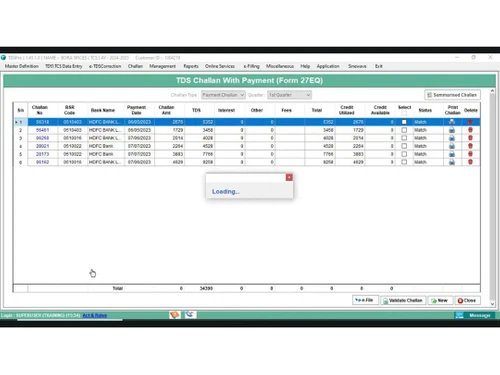Open the Application menu
The image size is (500, 375).
tap(328, 66)
